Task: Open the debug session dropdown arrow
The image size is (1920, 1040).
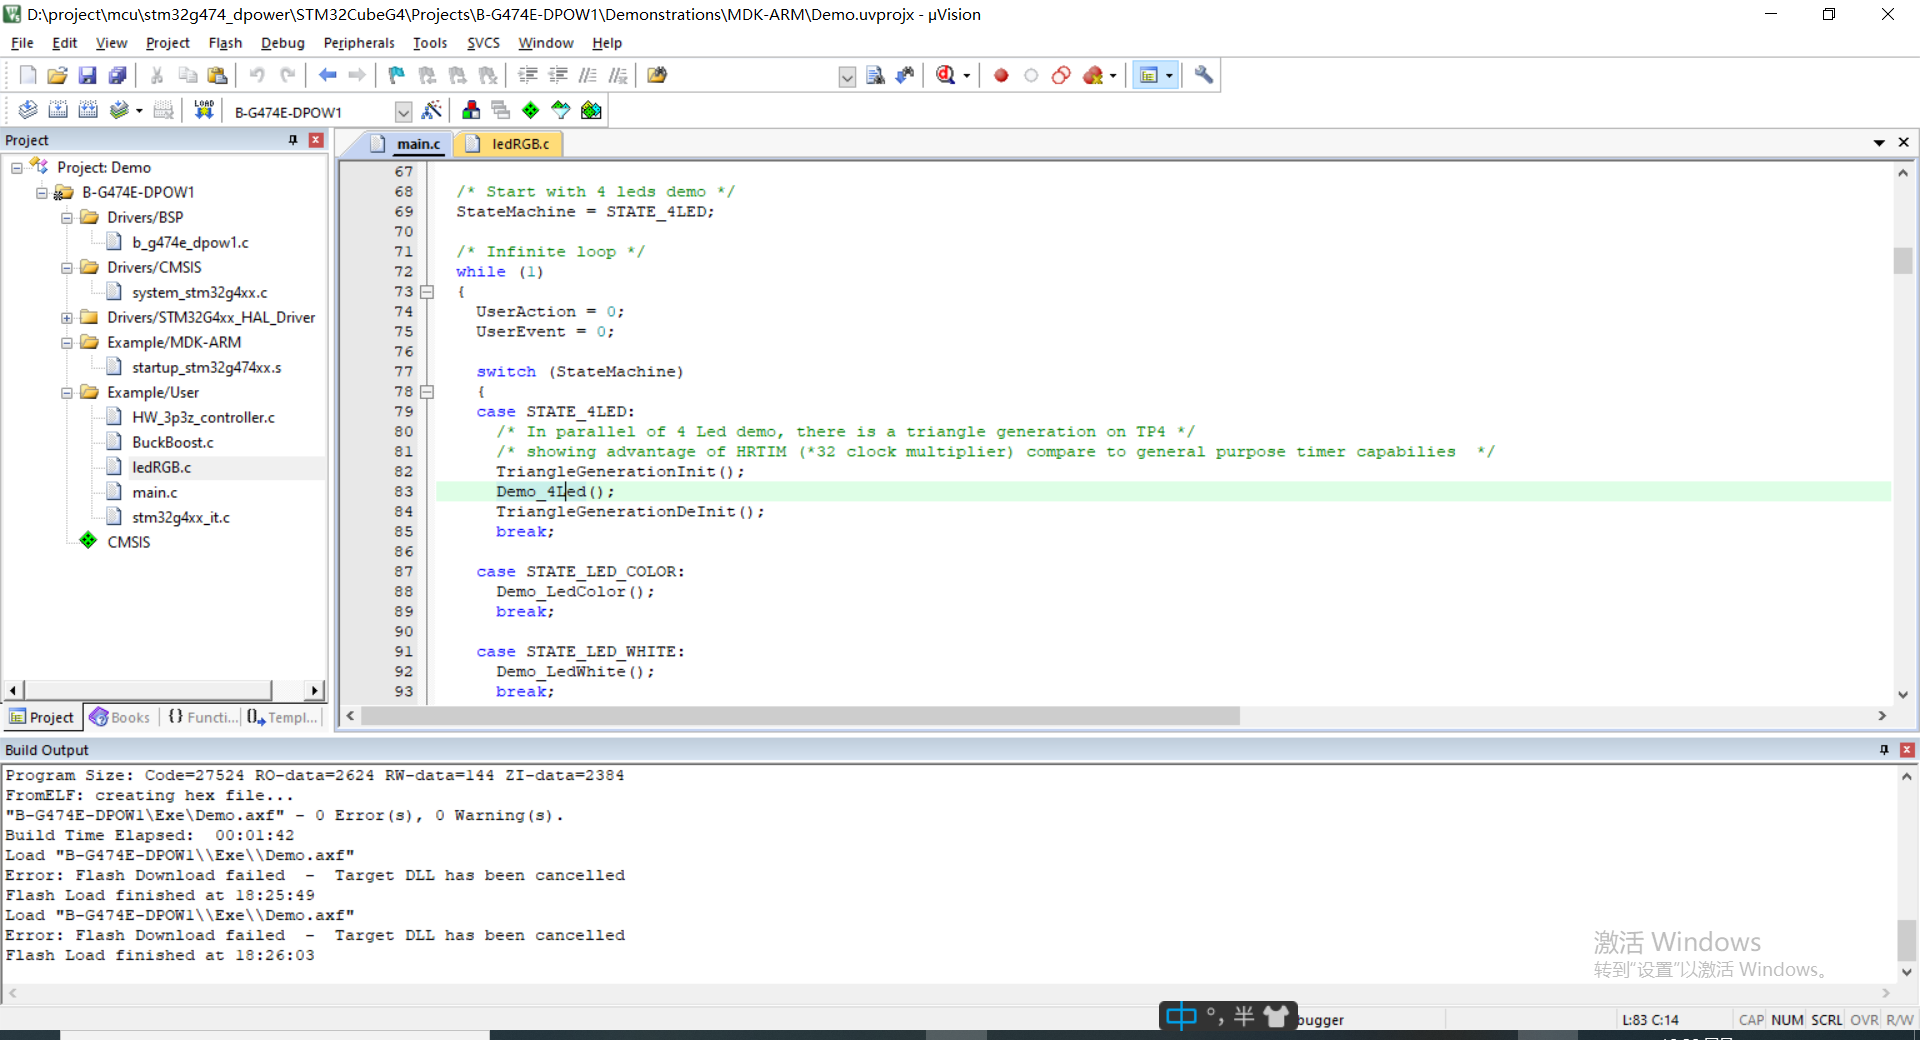Action: point(966,75)
